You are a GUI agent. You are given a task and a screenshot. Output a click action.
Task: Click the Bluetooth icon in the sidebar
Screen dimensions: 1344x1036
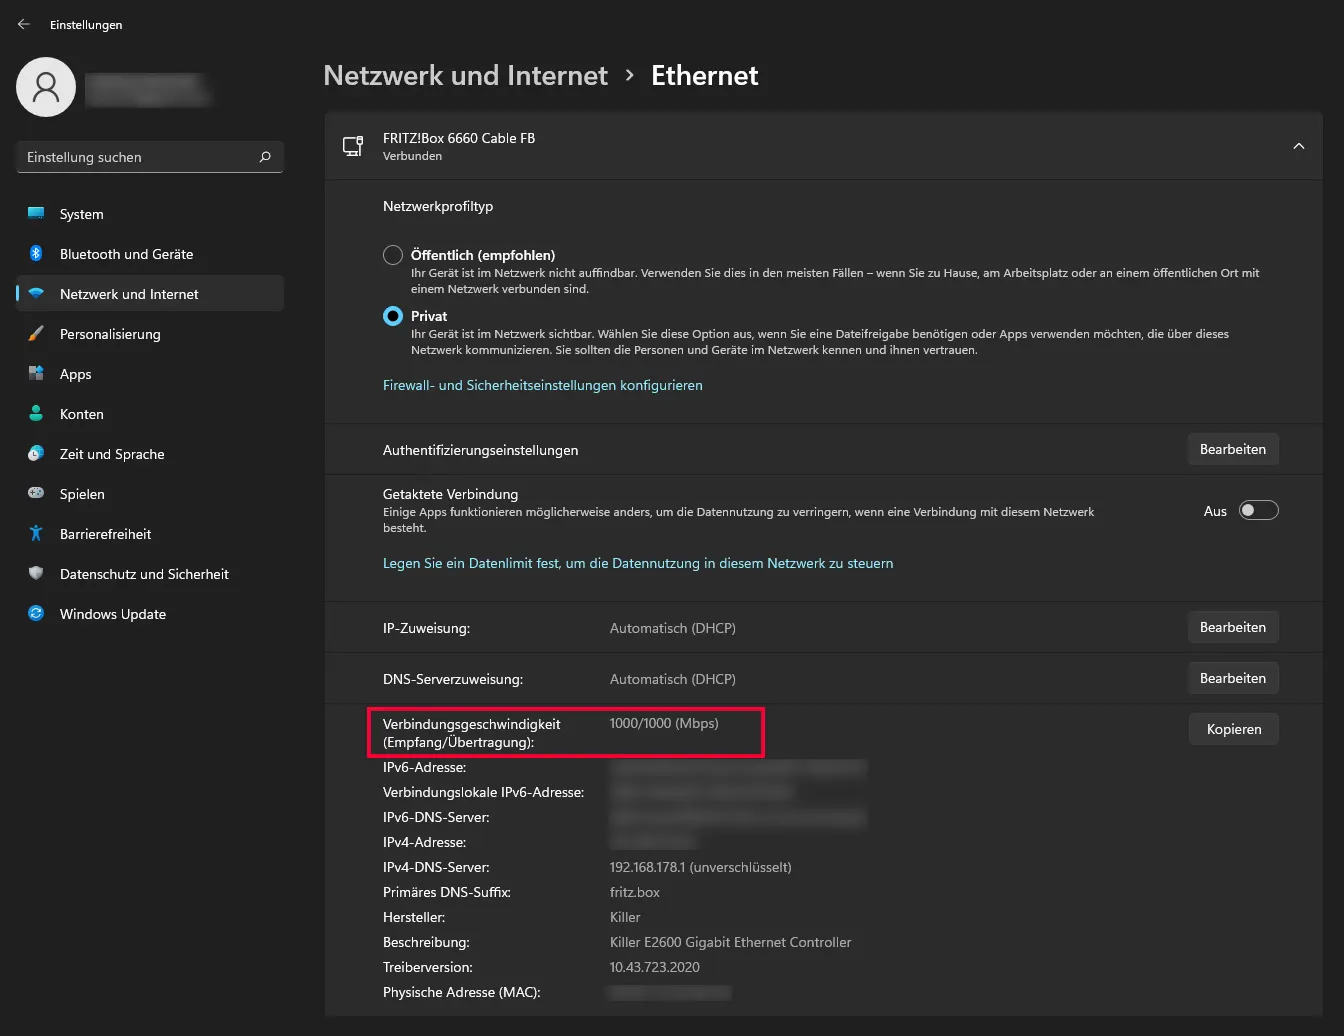click(x=36, y=254)
